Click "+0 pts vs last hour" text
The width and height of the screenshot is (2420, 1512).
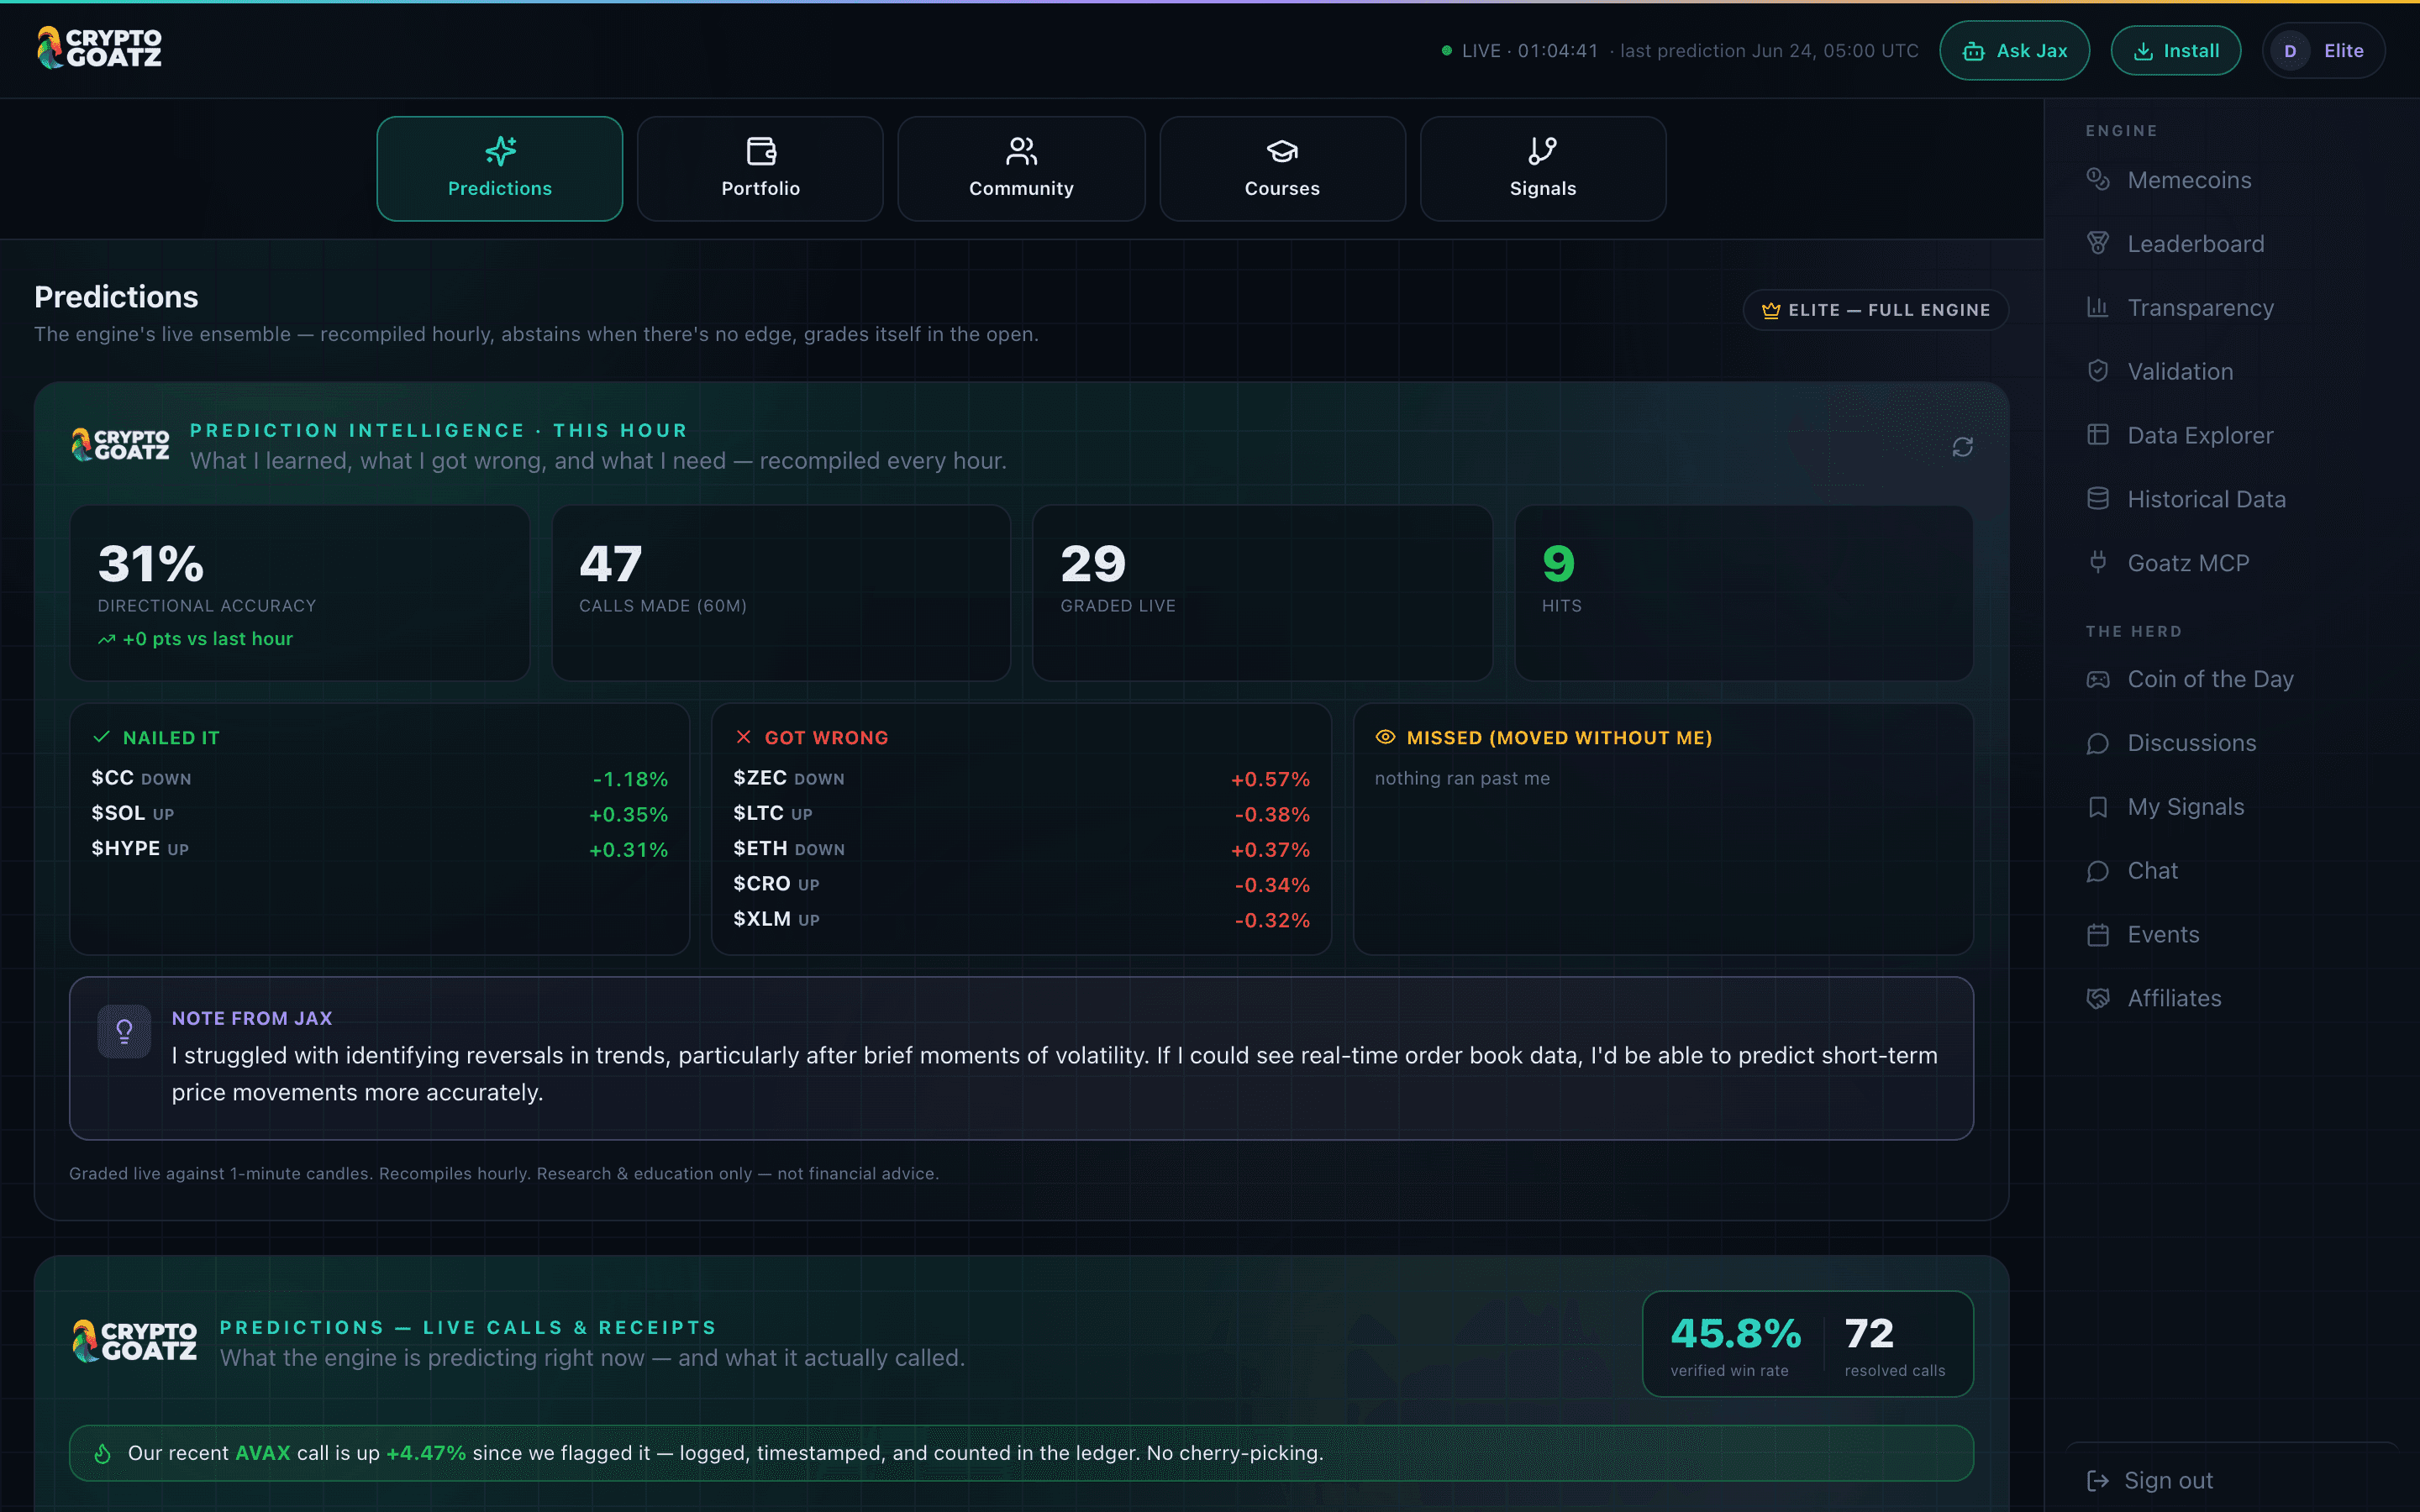tap(207, 639)
